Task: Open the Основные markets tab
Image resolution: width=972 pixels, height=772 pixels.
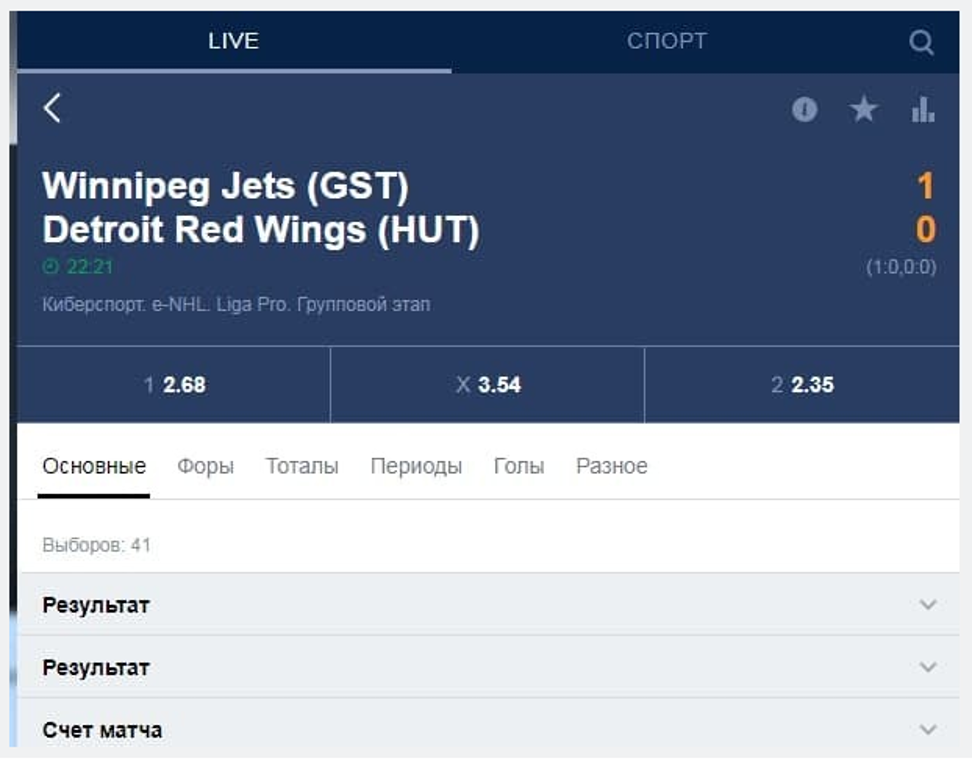Action: tap(94, 466)
